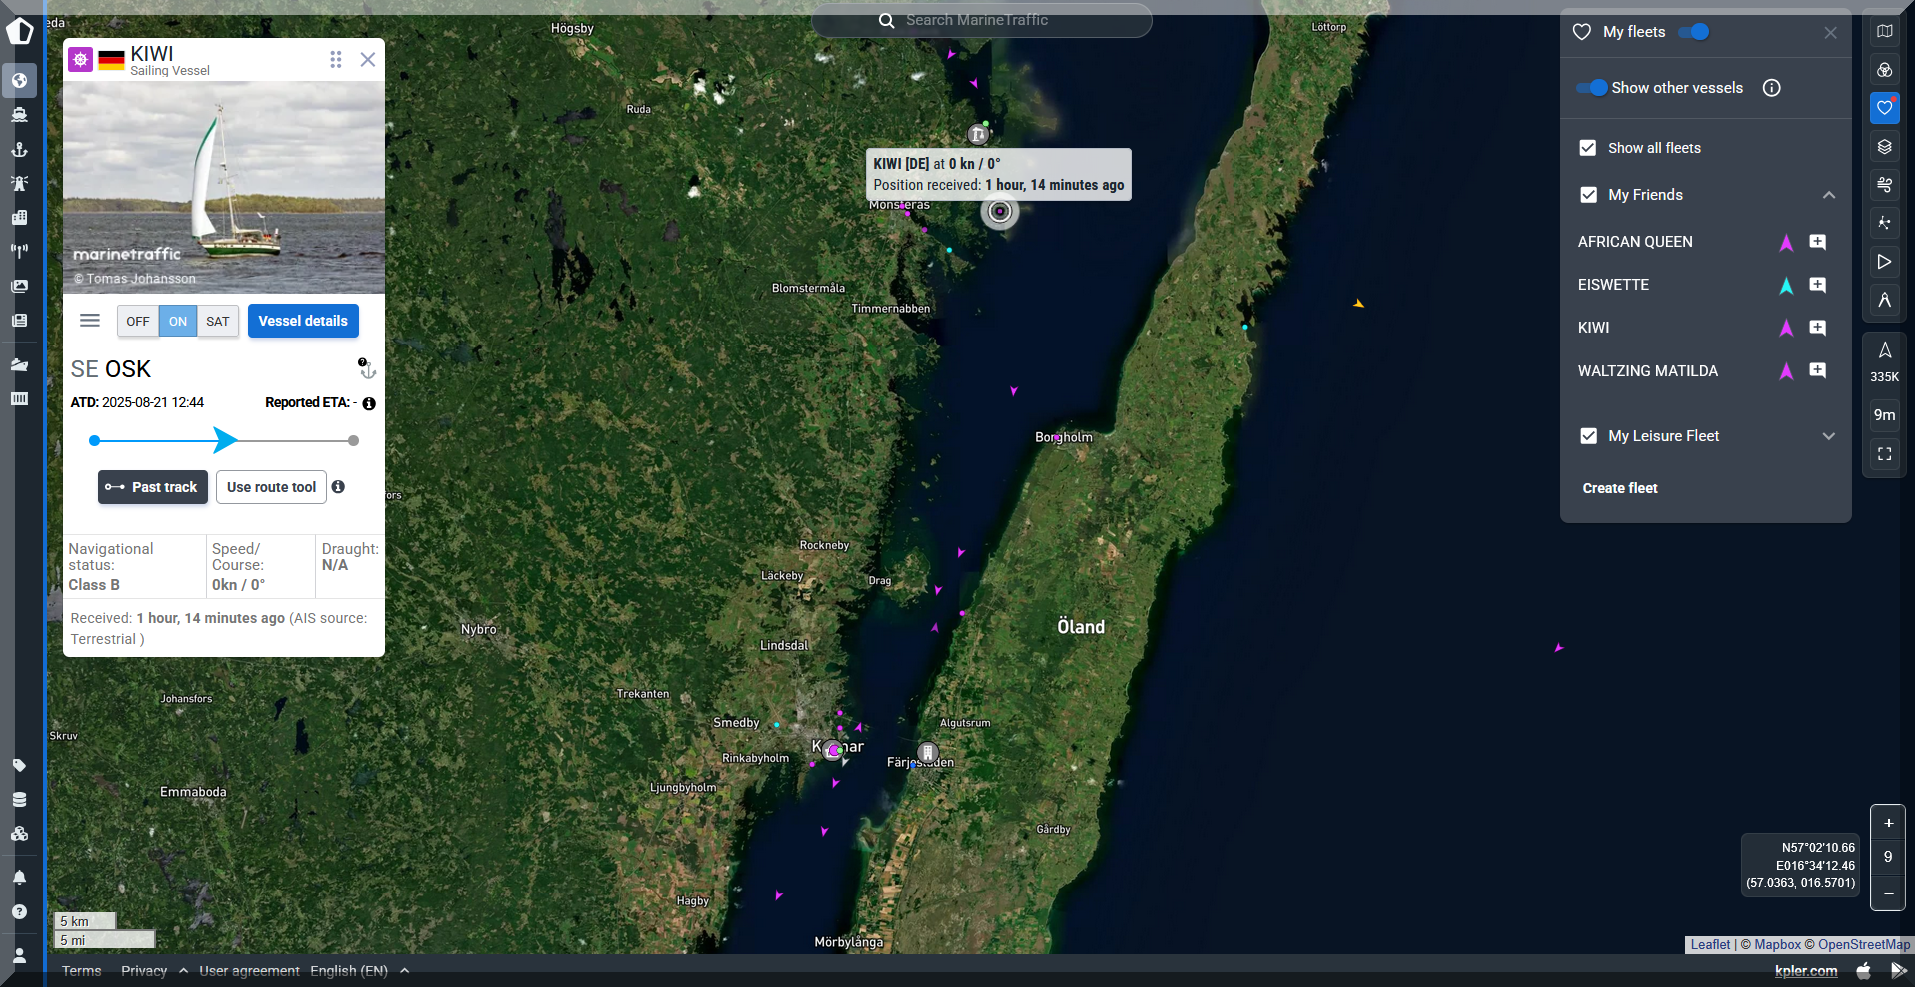Click the Past track button
Screen dimensions: 1915x987
tap(153, 487)
